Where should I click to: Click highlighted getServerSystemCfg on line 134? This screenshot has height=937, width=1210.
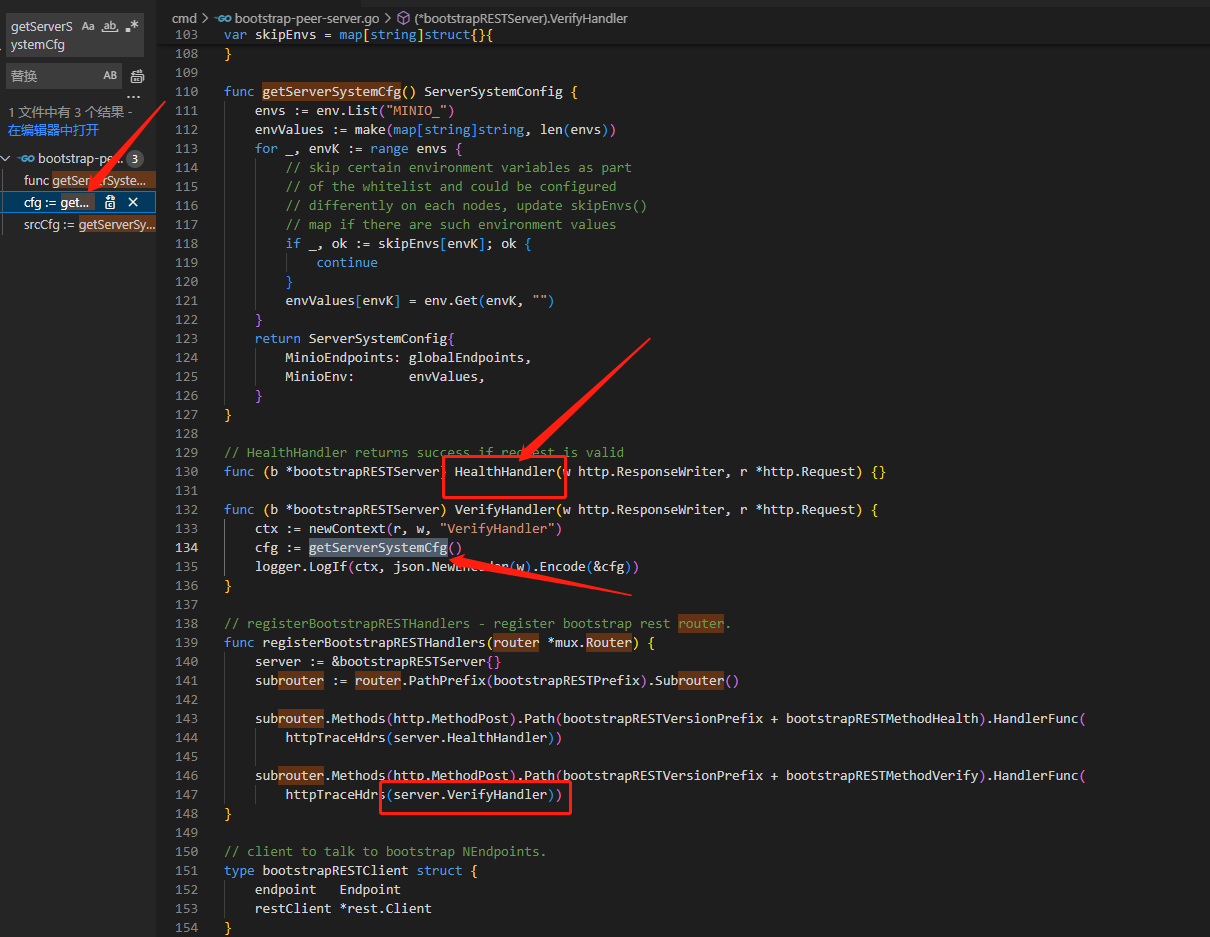click(378, 548)
